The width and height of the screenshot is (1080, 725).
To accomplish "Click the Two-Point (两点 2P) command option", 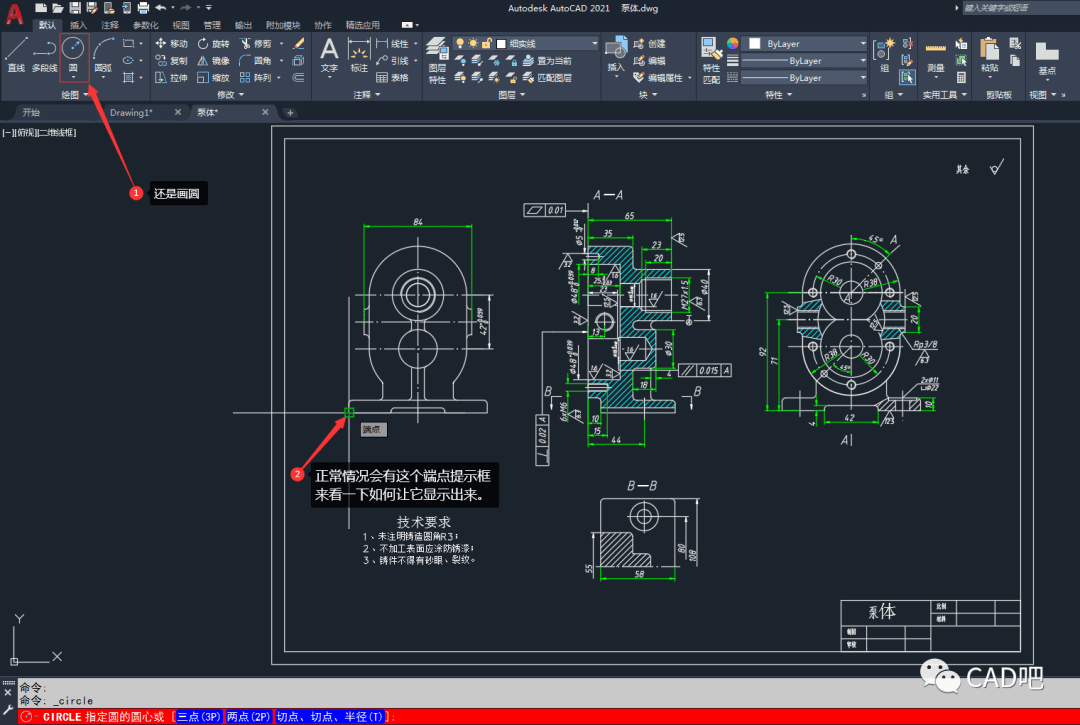I will 249,717.
